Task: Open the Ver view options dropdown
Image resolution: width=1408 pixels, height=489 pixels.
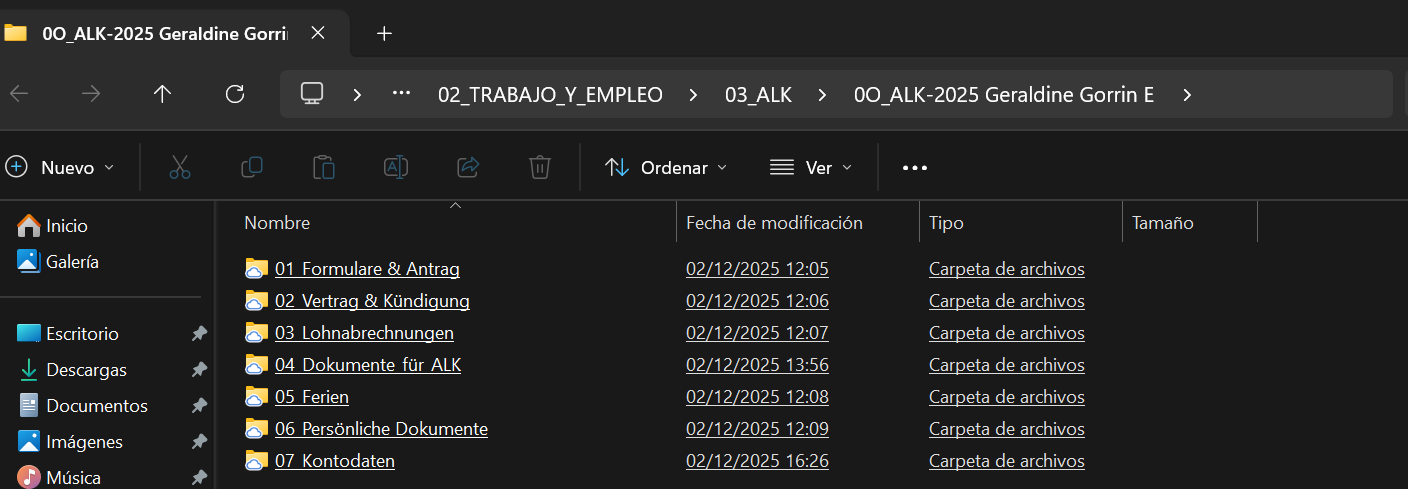Action: [811, 168]
